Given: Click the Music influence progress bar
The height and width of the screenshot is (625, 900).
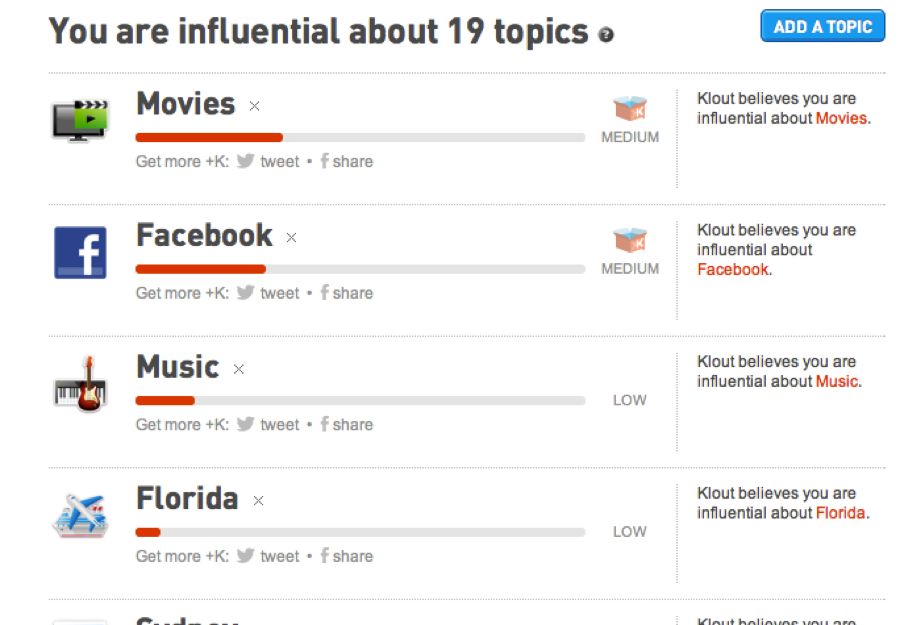Looking at the screenshot, I should coord(360,401).
